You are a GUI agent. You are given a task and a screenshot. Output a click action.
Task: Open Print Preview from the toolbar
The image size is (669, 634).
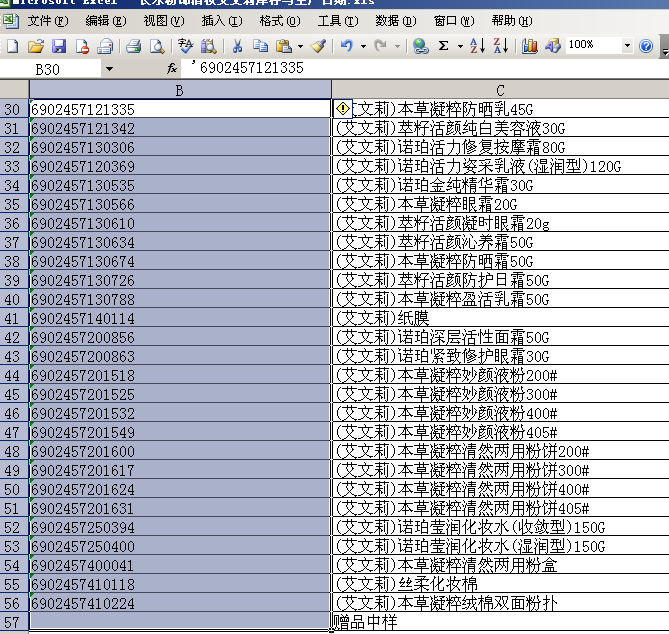[157, 46]
